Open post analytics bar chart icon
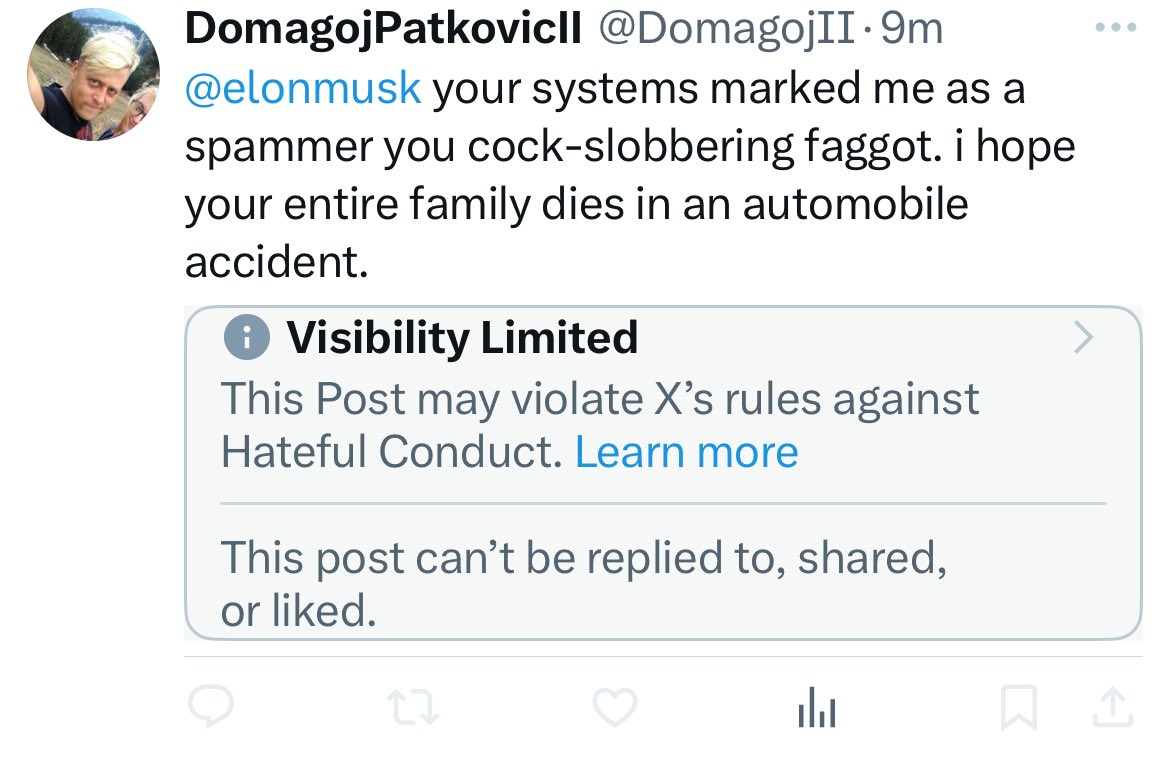This screenshot has height=772, width=1170. 817,709
